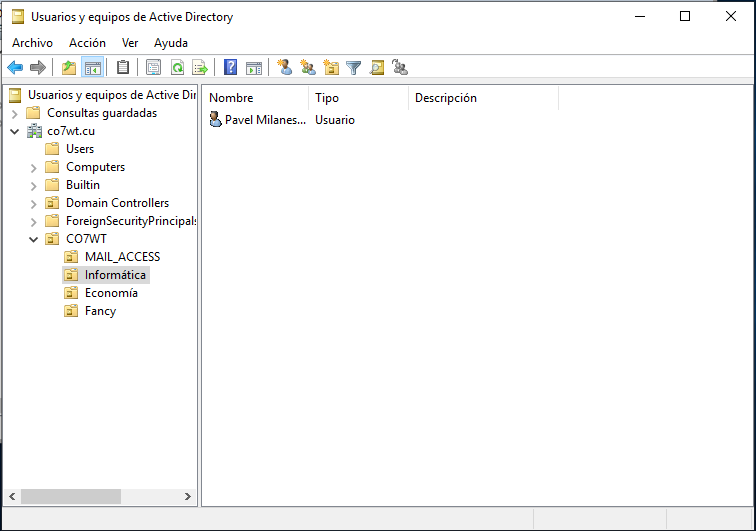Maximize the Active Directory window

pyautogui.click(x=685, y=16)
